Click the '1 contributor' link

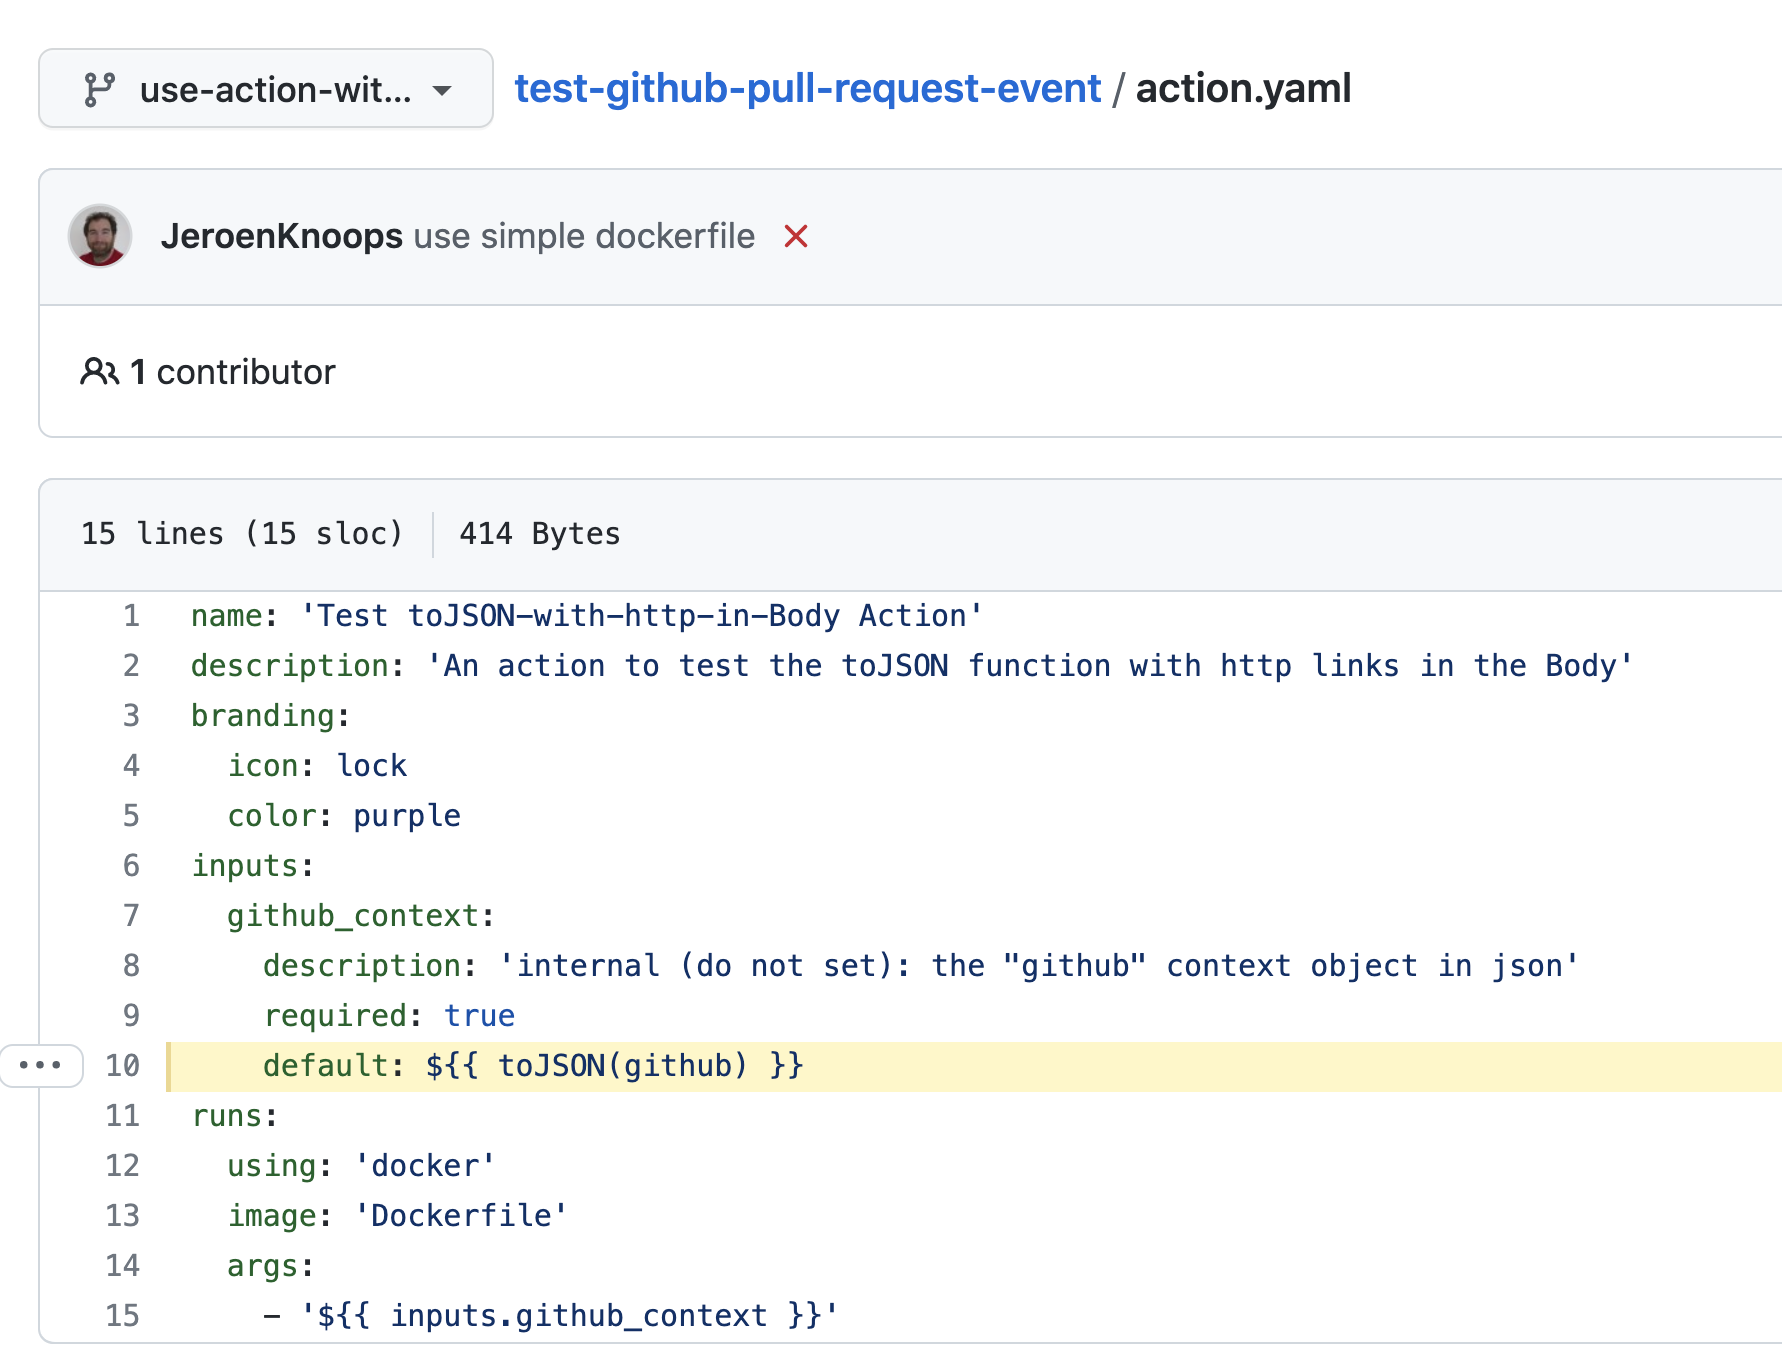(x=232, y=371)
